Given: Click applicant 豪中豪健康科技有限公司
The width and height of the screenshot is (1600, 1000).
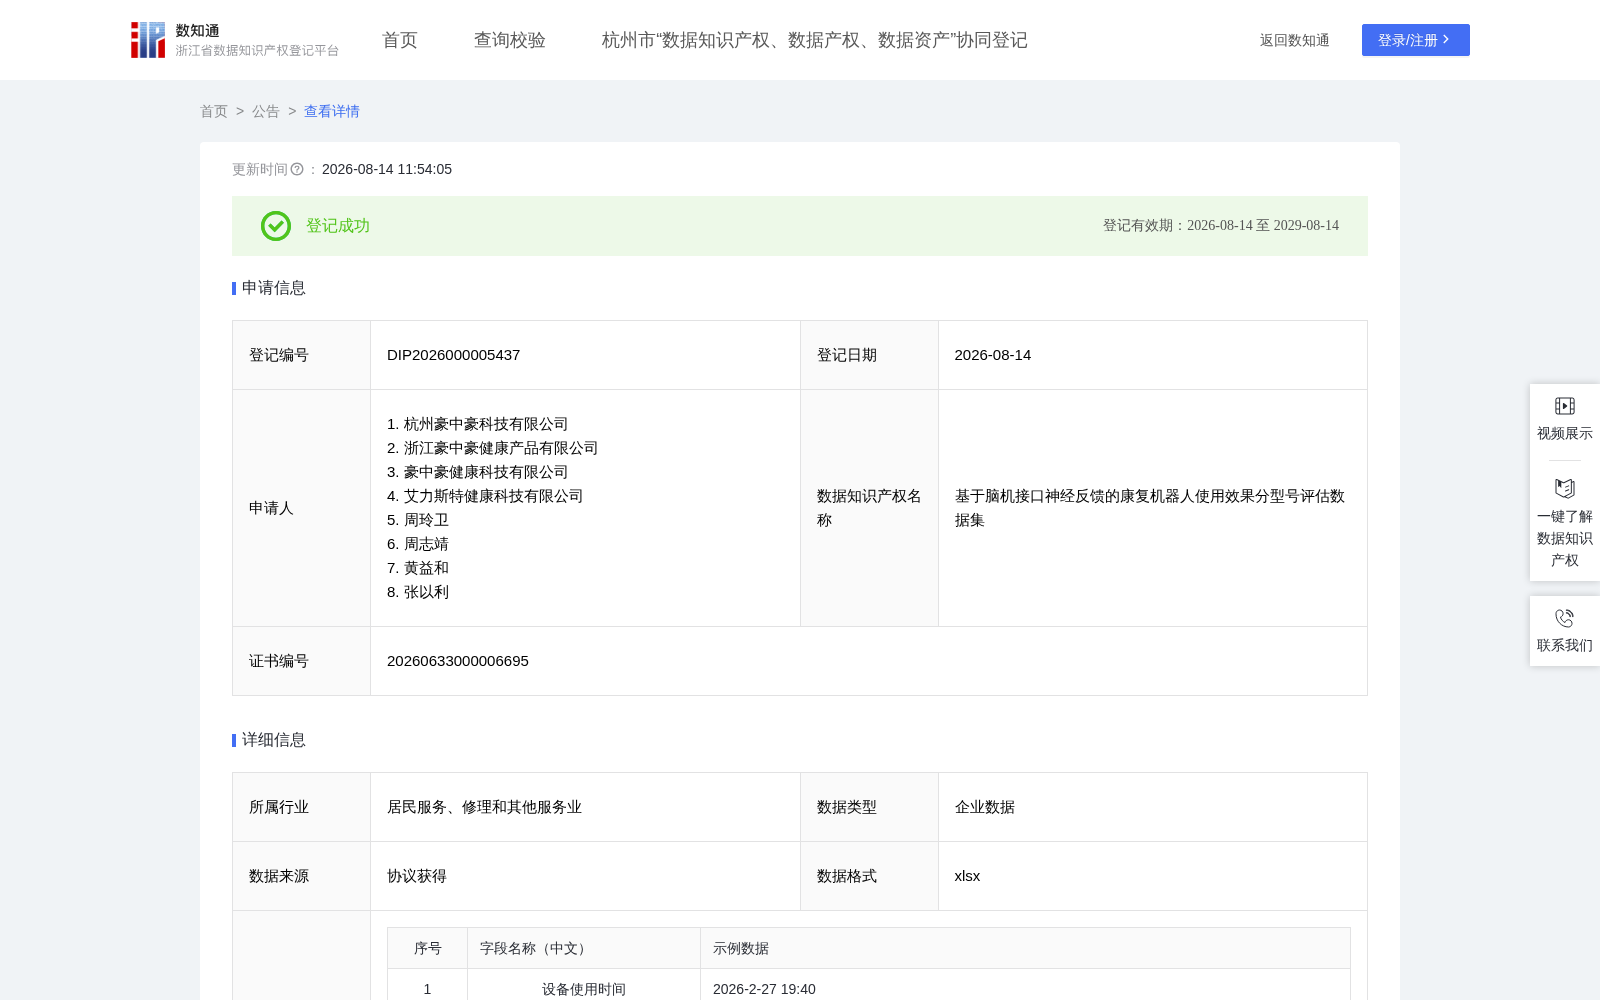Looking at the screenshot, I should 486,472.
